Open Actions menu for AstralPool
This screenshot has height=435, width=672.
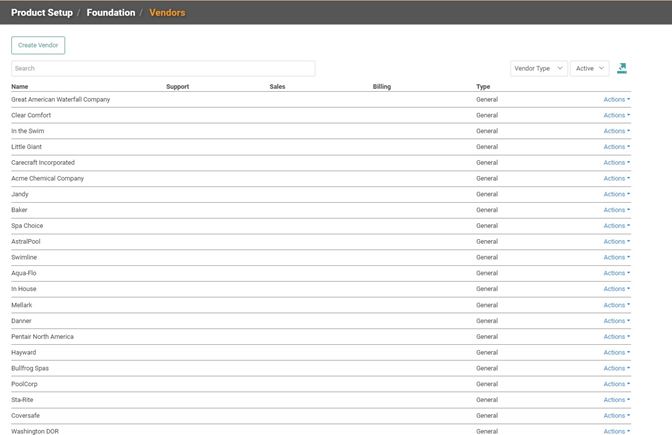[617, 242]
